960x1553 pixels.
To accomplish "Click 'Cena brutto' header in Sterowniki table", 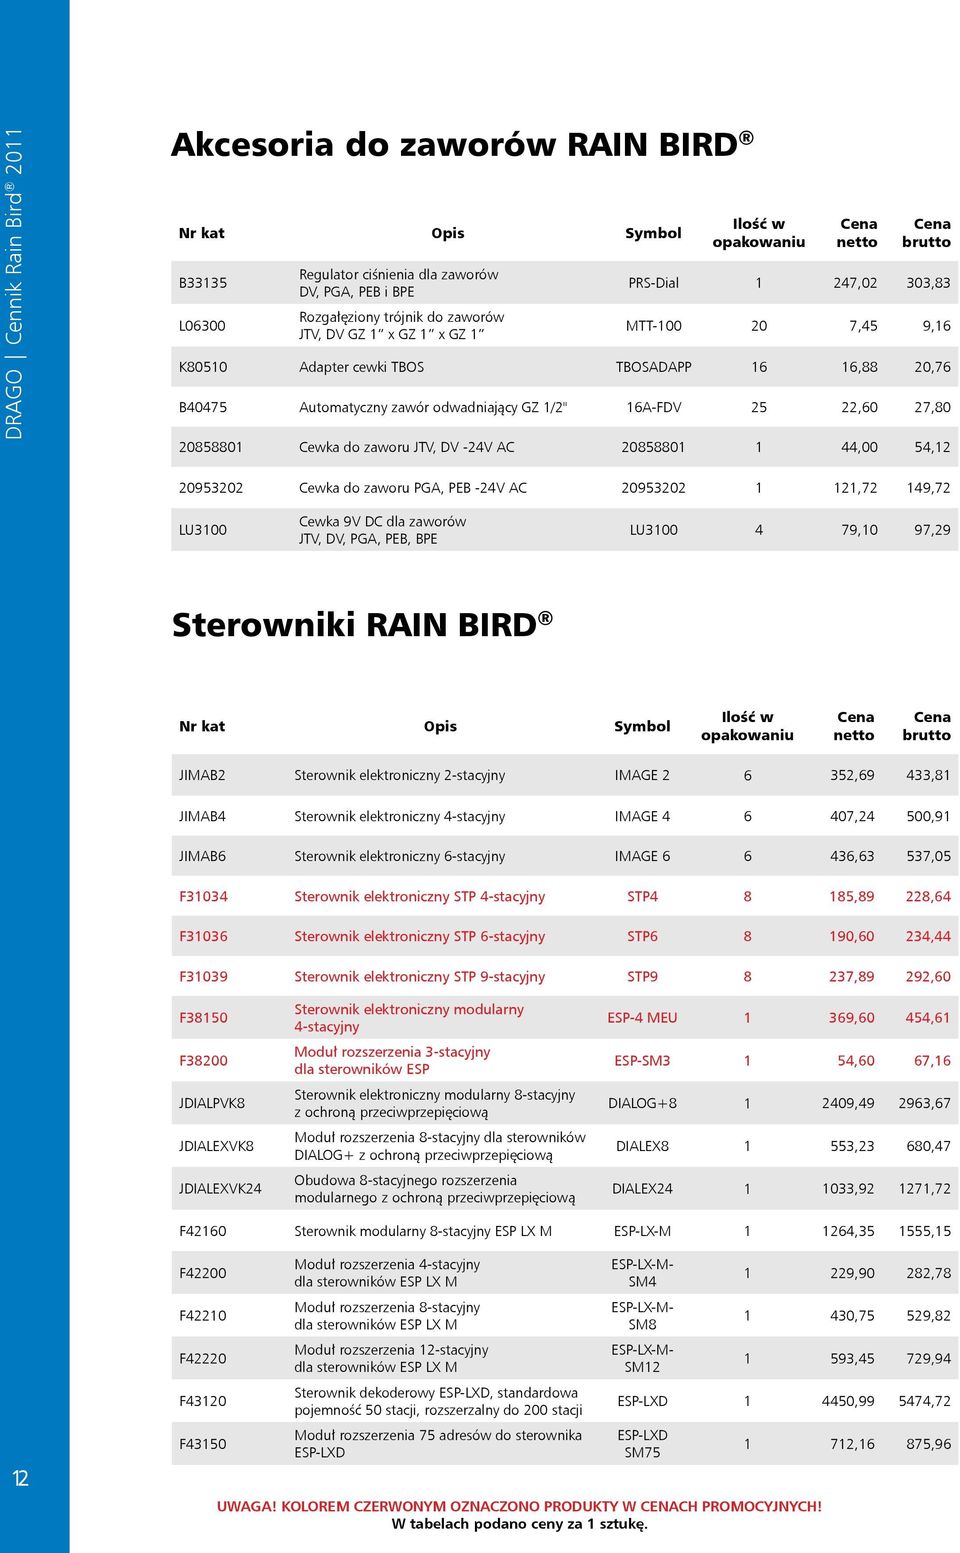I will pyautogui.click(x=927, y=726).
